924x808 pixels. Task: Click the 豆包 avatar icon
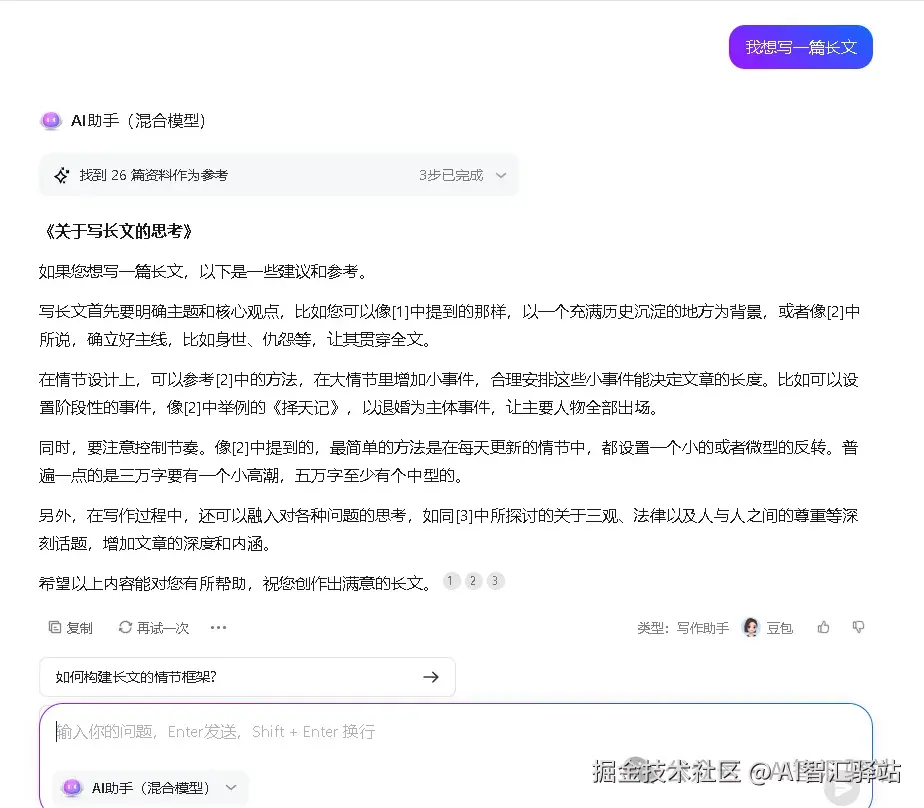(x=750, y=627)
